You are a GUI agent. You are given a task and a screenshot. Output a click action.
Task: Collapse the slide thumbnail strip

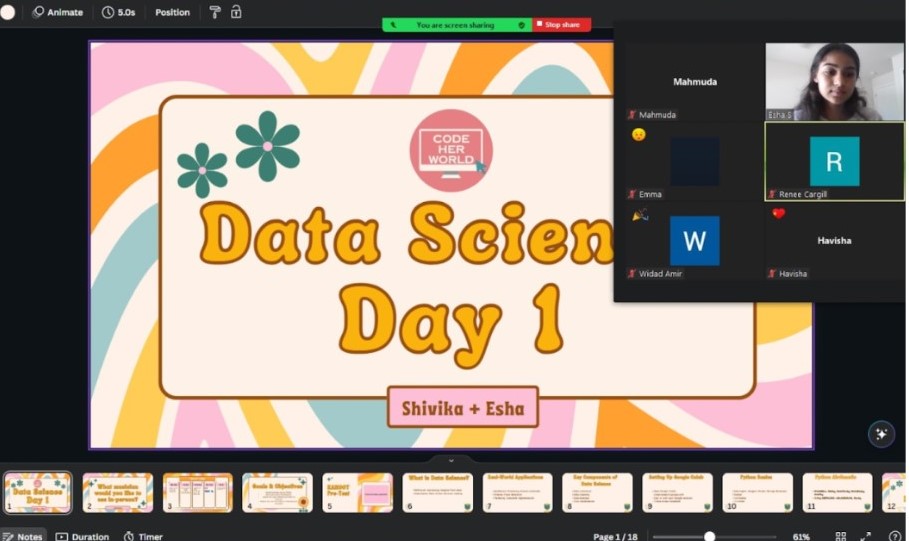click(451, 460)
